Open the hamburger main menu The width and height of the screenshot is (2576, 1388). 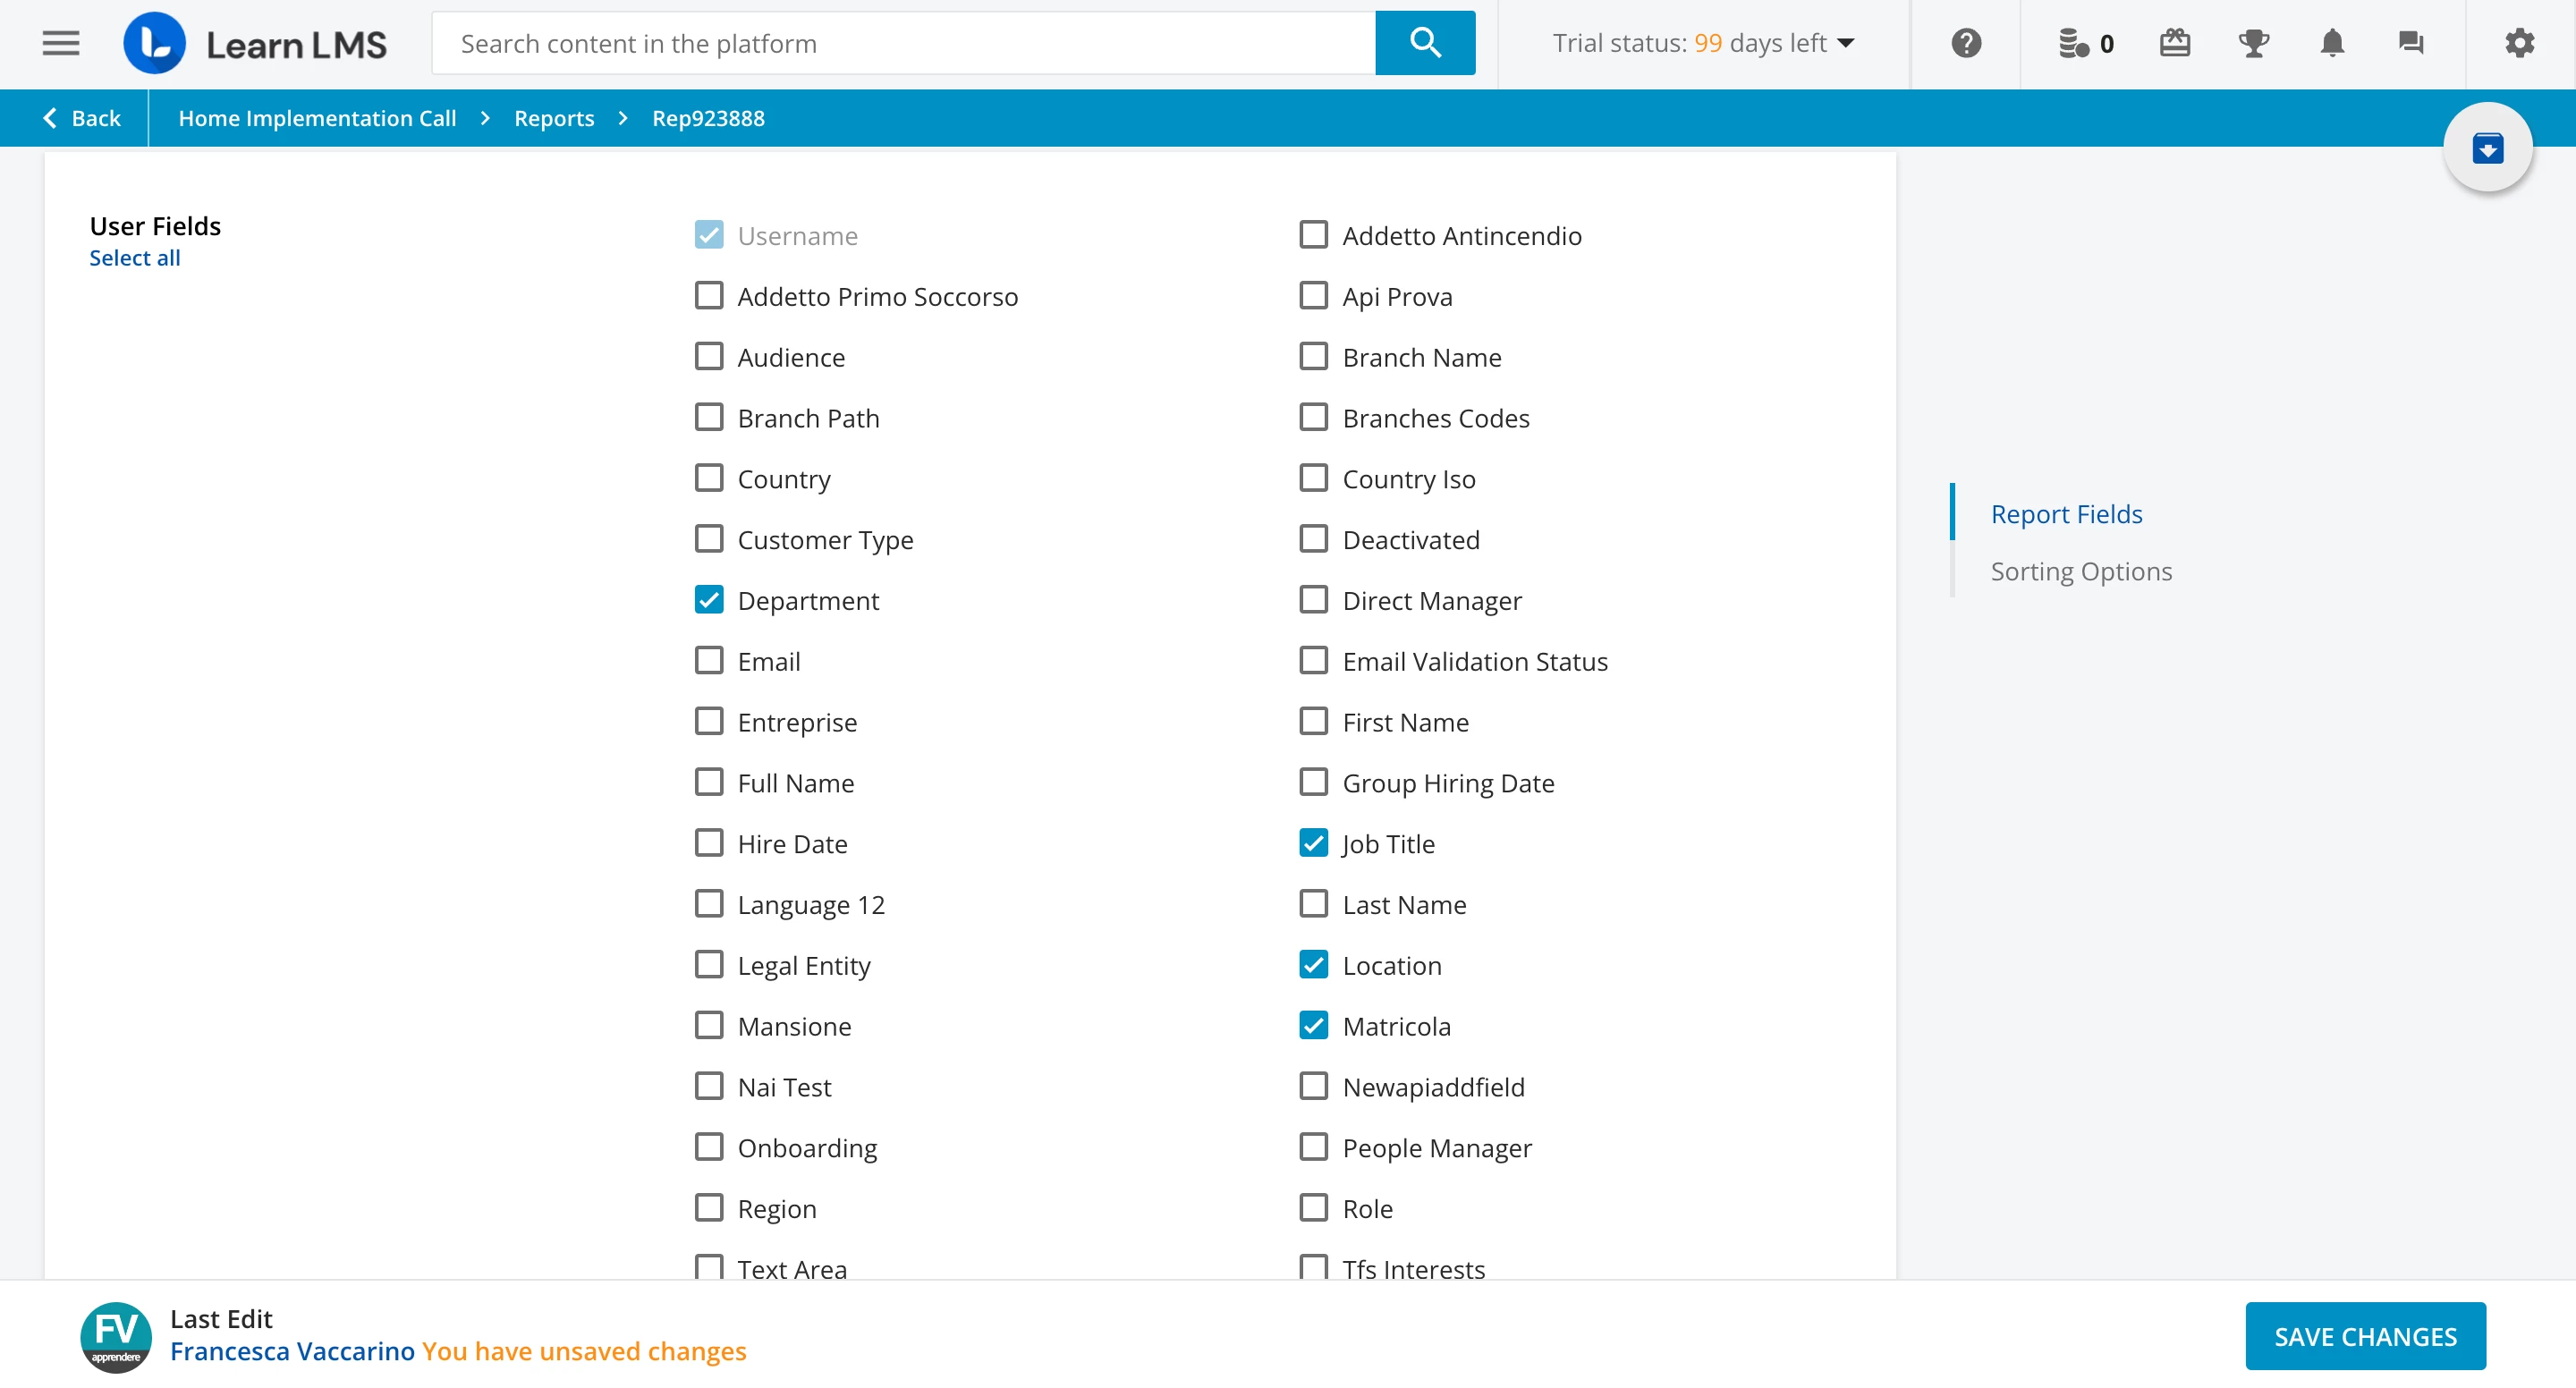point(61,43)
